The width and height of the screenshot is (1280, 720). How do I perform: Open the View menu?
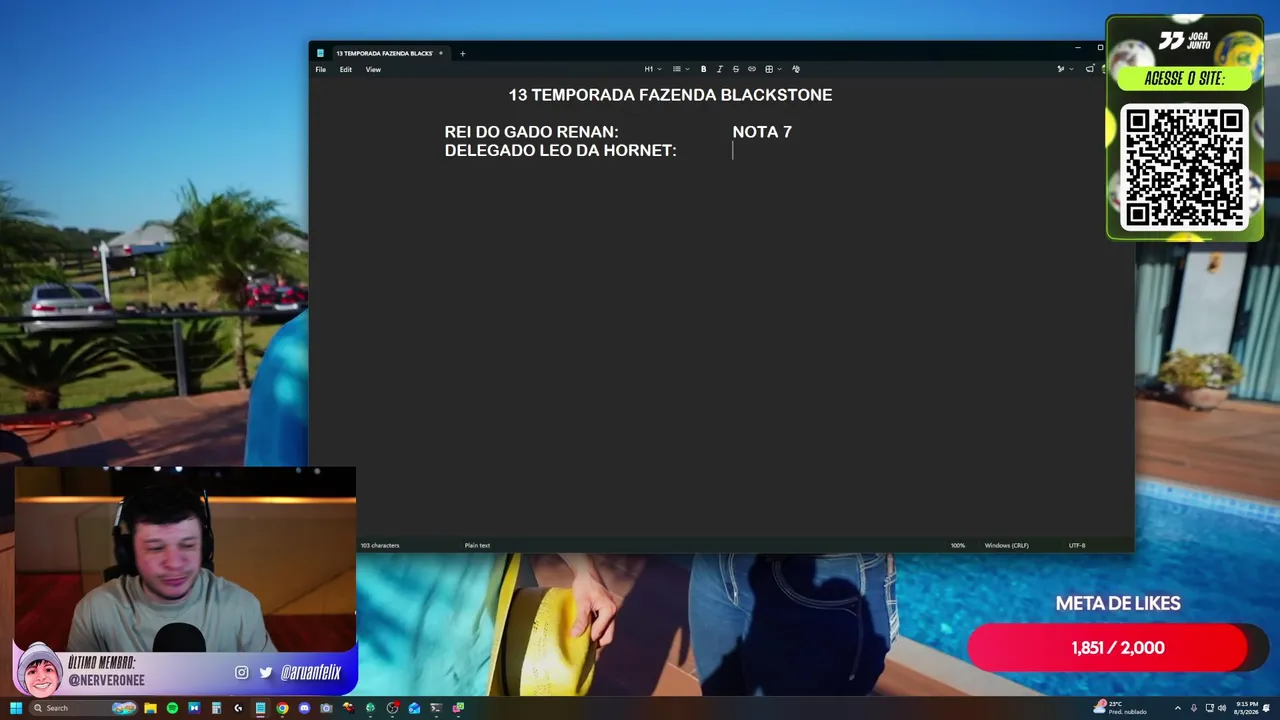(x=373, y=69)
